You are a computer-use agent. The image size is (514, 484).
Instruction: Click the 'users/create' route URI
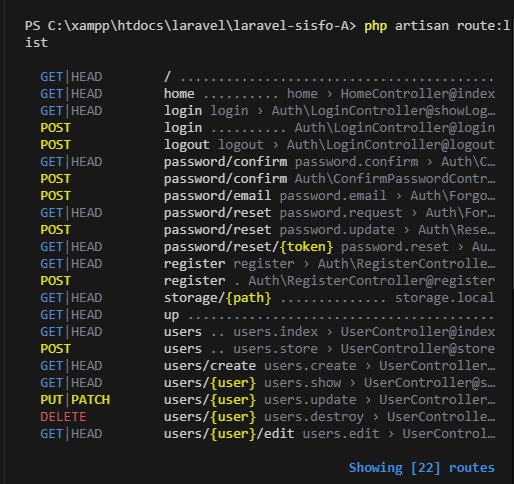(x=210, y=366)
